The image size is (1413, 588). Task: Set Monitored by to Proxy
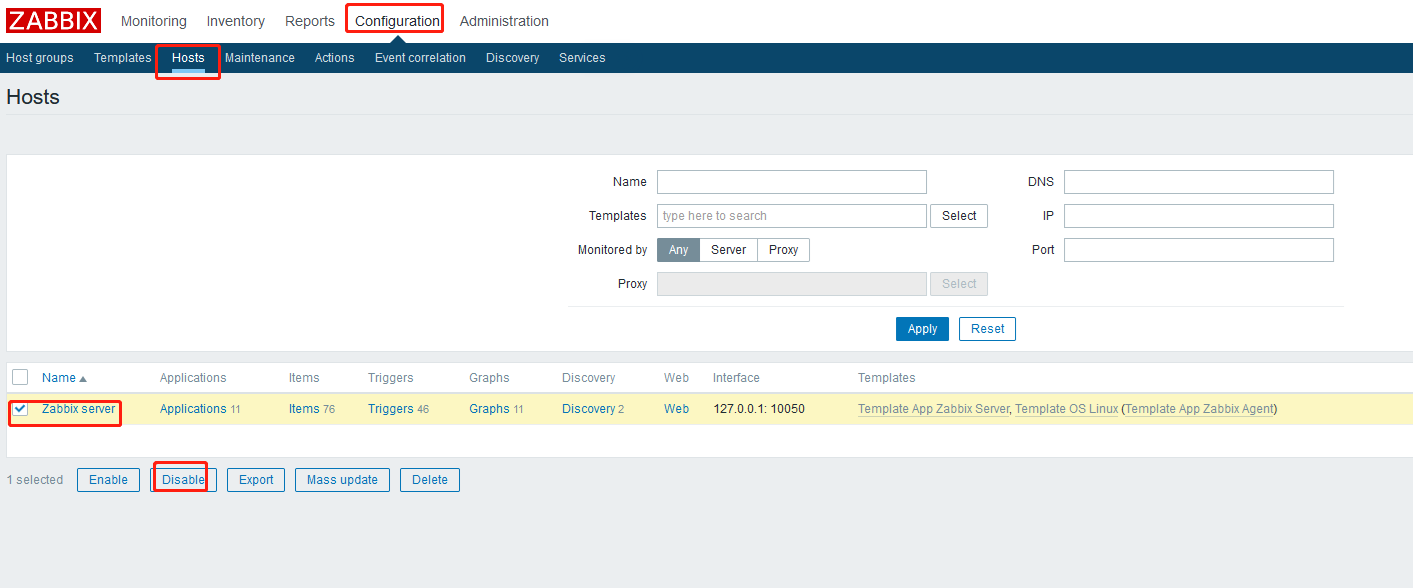(x=784, y=250)
